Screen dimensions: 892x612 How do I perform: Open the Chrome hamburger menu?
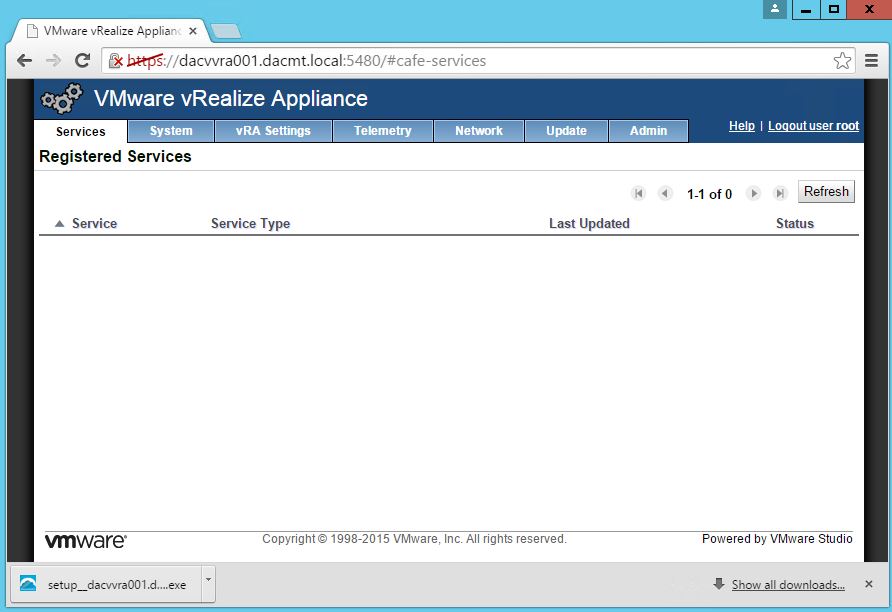(x=872, y=60)
